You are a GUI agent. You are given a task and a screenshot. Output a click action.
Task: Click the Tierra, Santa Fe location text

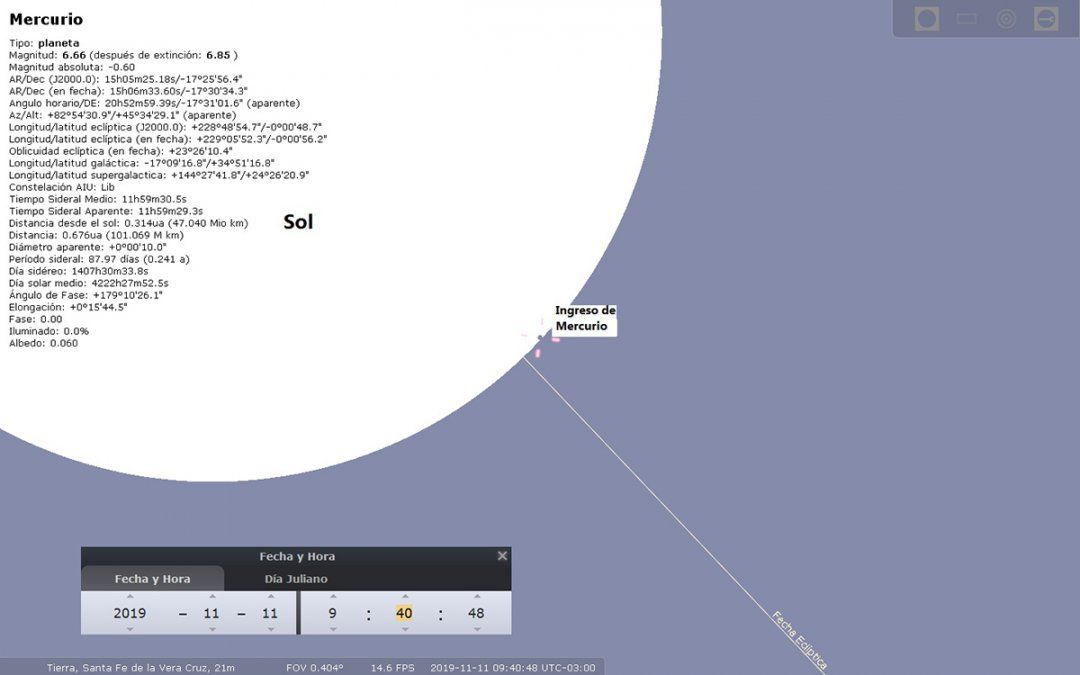[140, 667]
